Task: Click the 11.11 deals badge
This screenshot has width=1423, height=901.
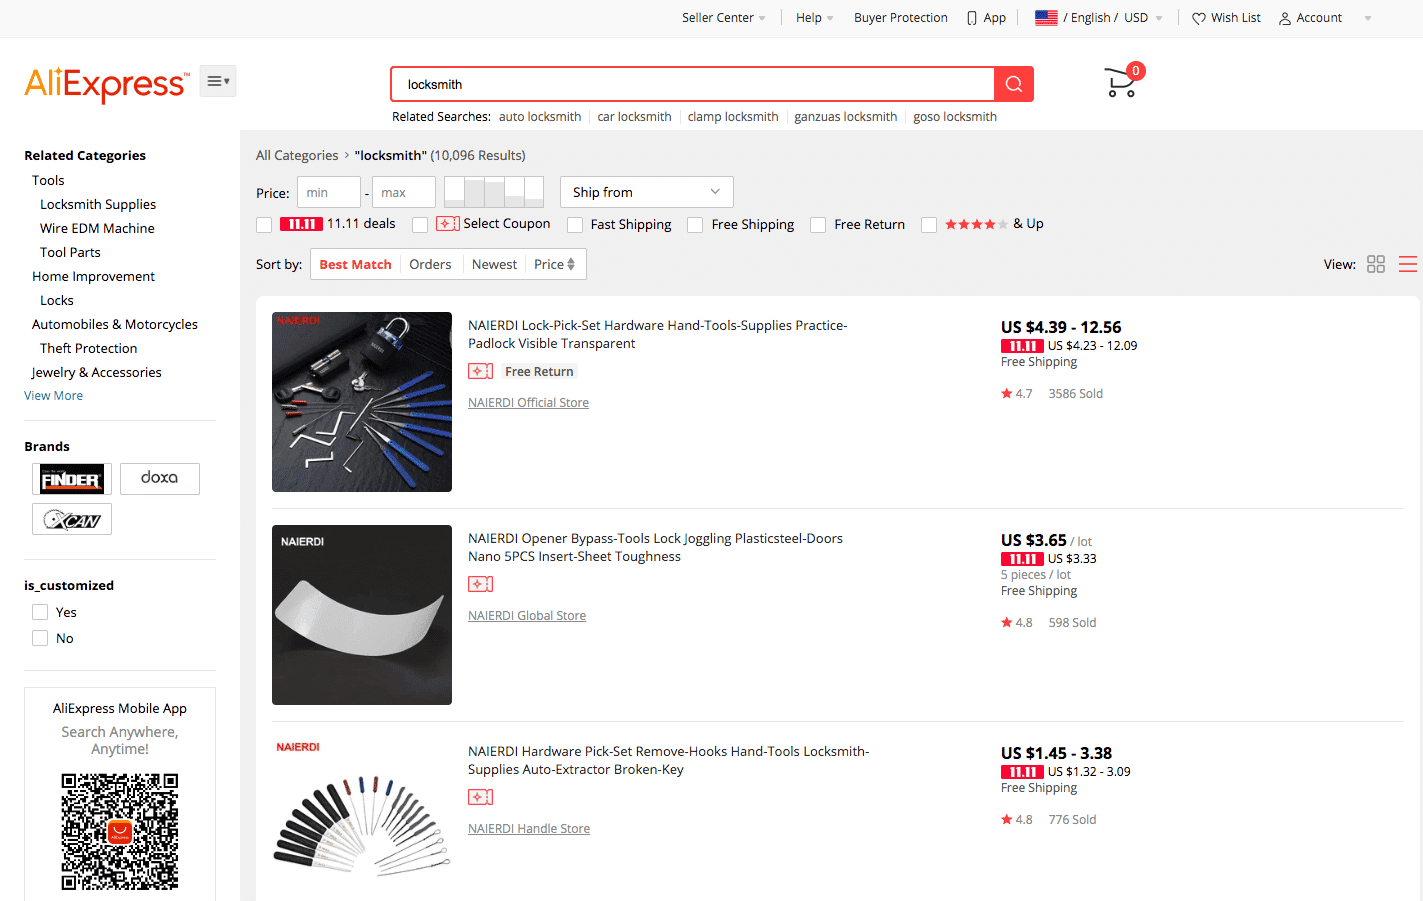Action: click(301, 224)
